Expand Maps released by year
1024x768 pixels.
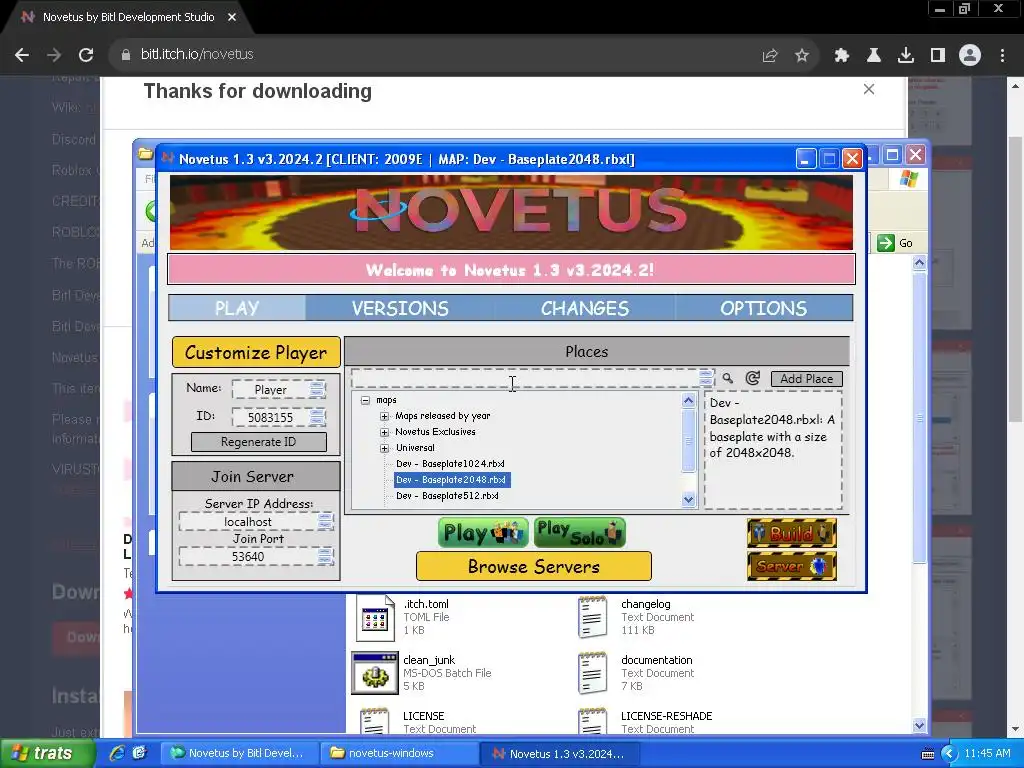click(385, 416)
